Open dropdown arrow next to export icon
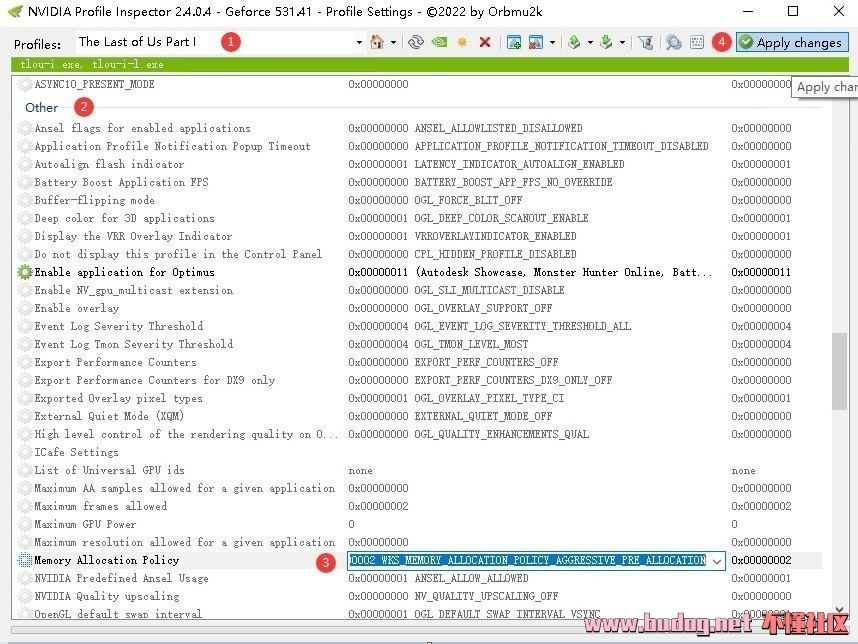The width and height of the screenshot is (858, 644). pos(590,43)
